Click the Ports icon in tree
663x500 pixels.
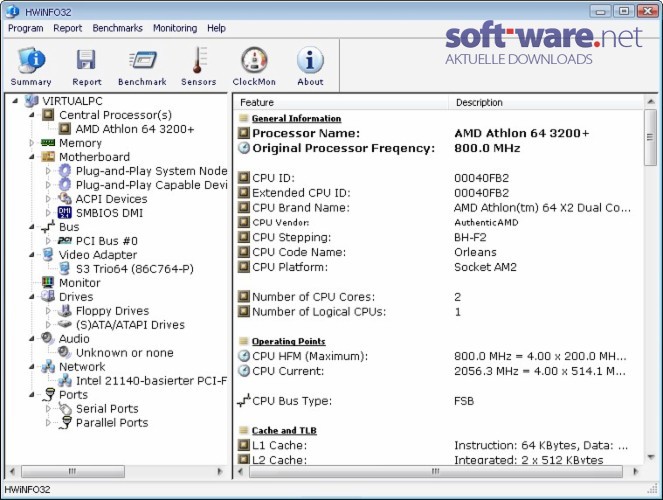49,394
